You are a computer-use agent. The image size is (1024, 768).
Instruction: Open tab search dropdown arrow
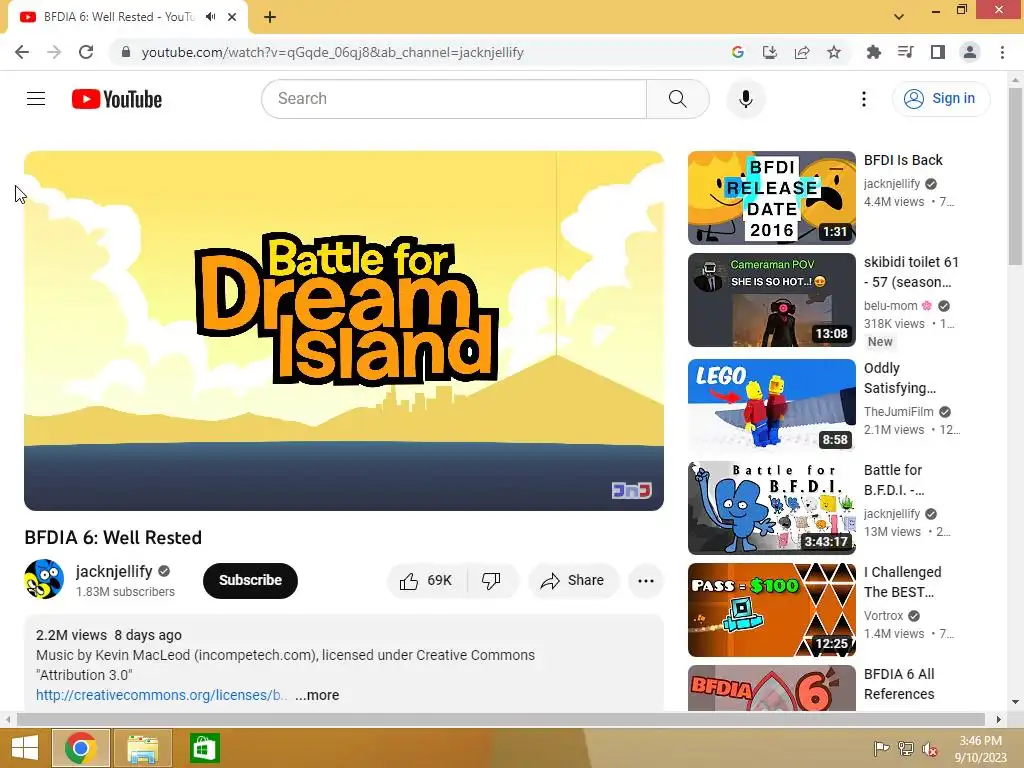(x=899, y=17)
